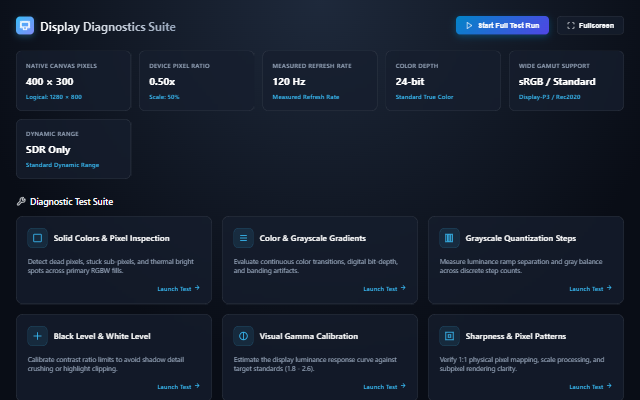This screenshot has height=400, width=640.
Task: Launch the Black Level & White Level test
Action: [179, 387]
